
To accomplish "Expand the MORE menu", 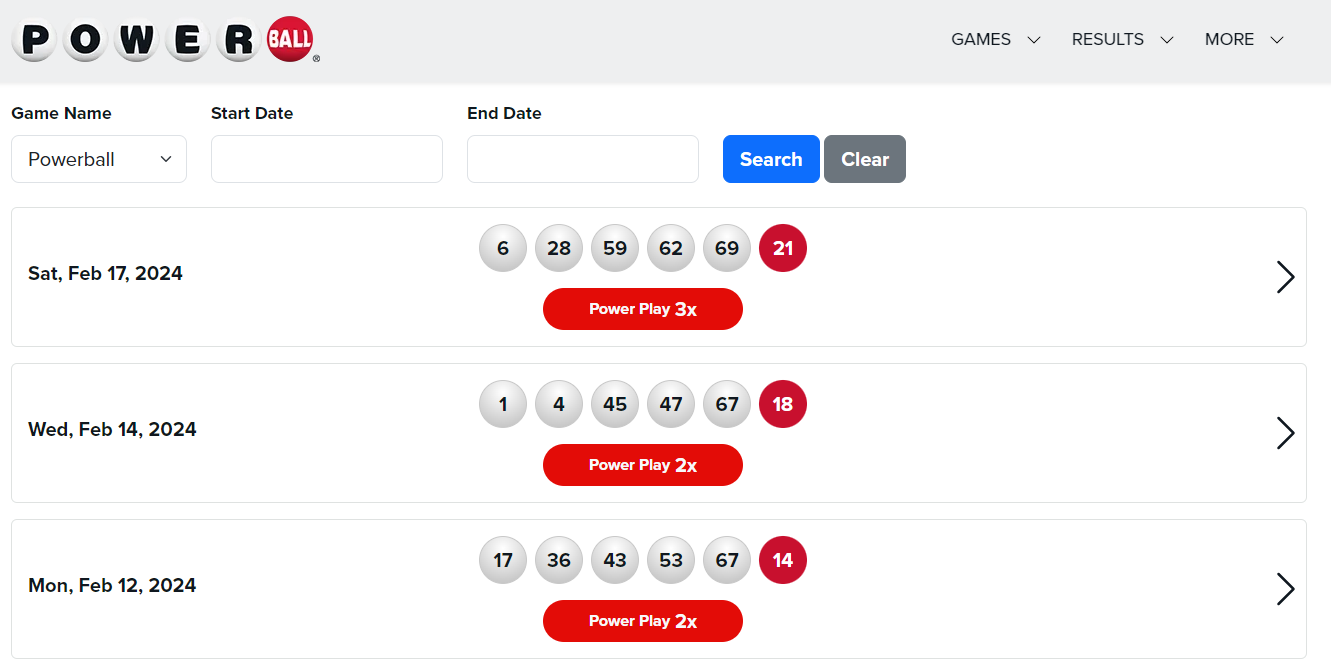I will pos(1244,40).
